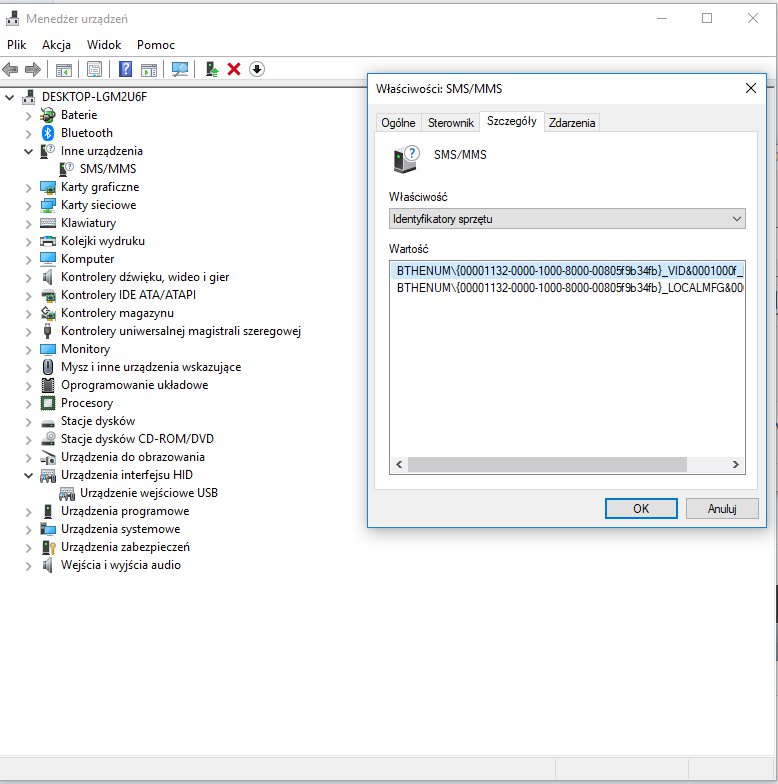778x784 pixels.
Task: Collapse Urządzenia interfejsu HID category
Action: pyautogui.click(x=28, y=475)
